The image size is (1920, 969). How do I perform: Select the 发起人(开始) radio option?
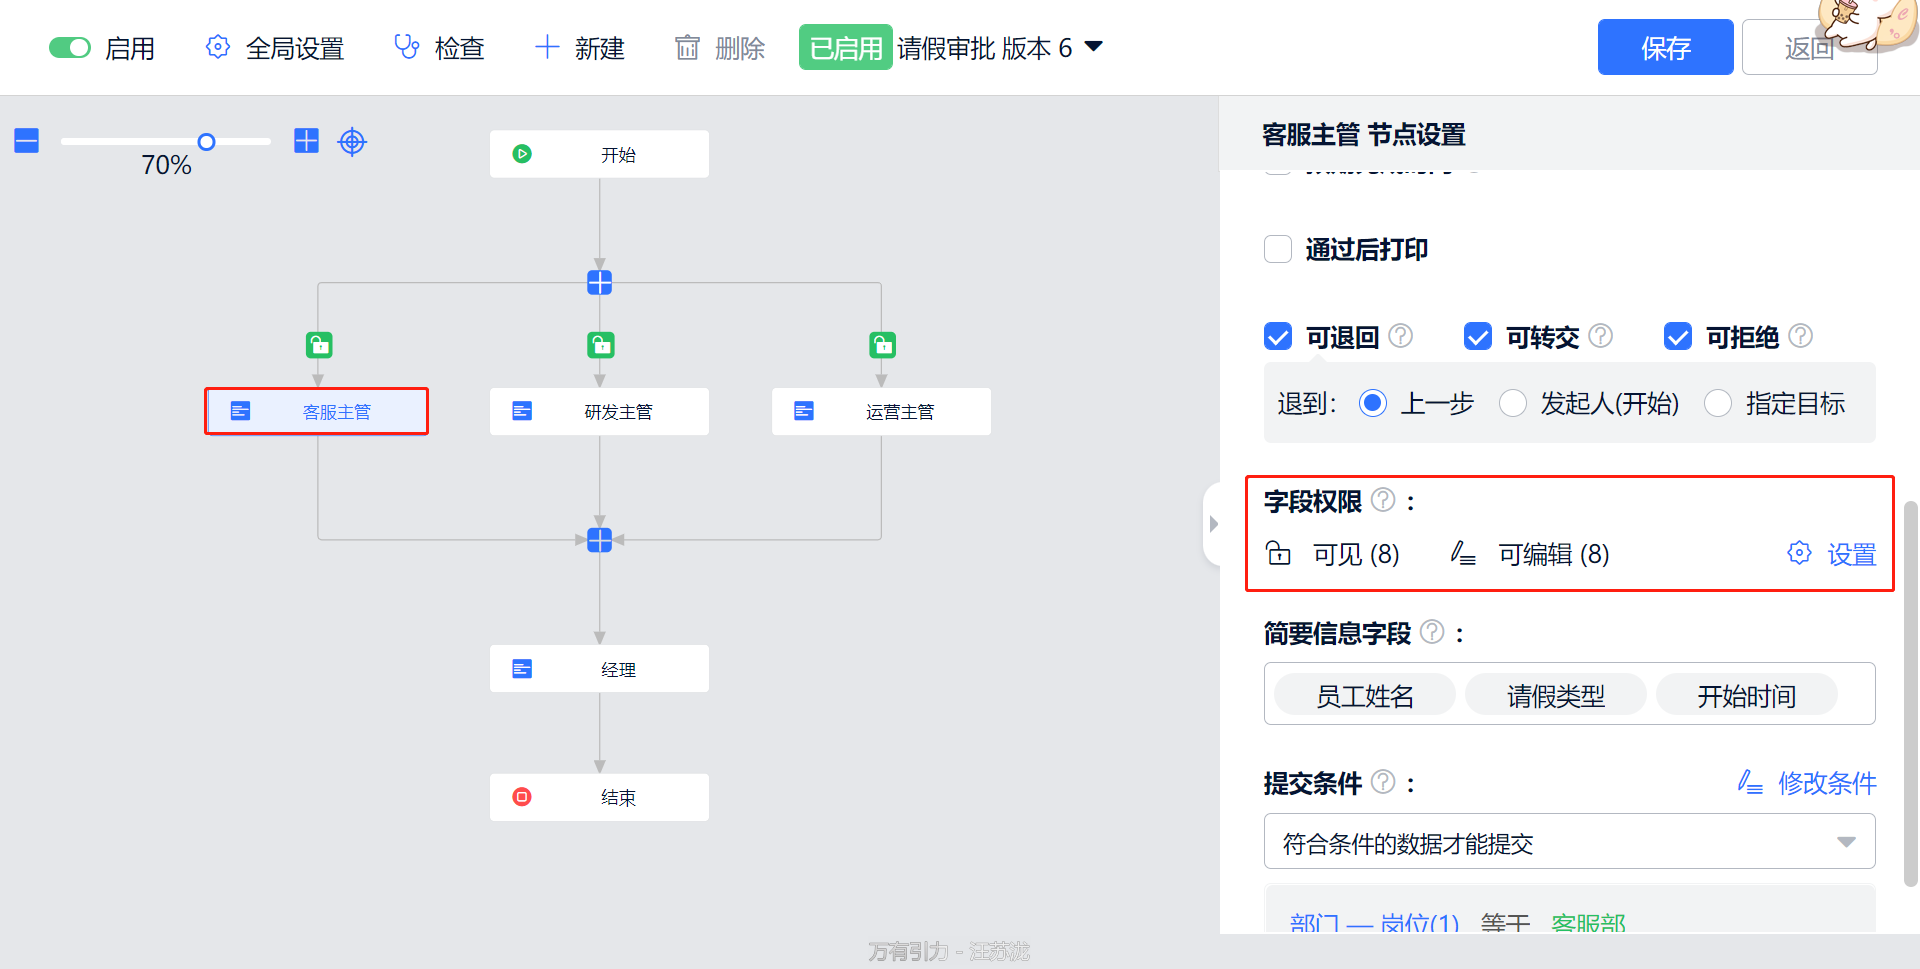(x=1513, y=403)
